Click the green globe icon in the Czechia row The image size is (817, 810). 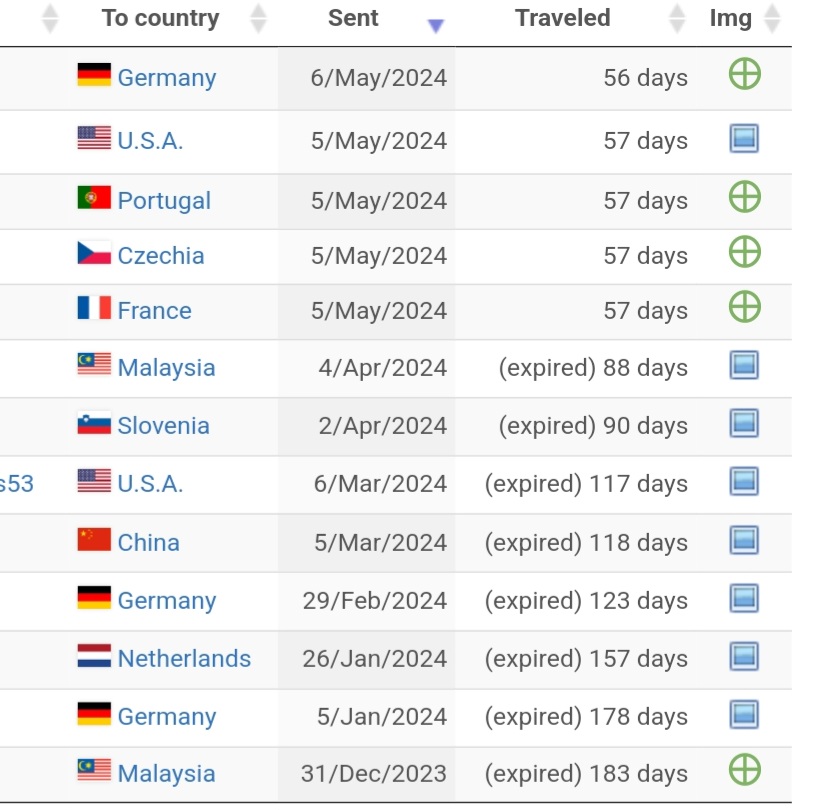point(745,252)
